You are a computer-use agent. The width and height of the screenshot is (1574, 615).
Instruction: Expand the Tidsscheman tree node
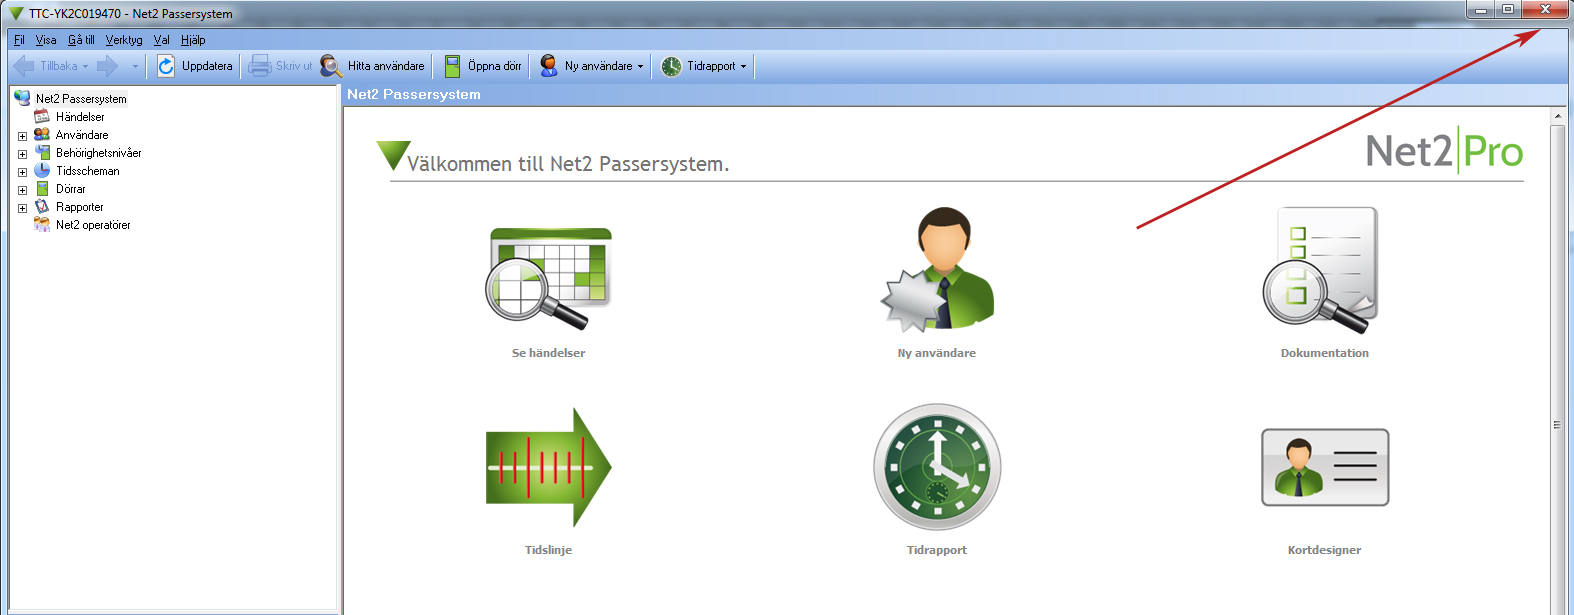point(22,172)
